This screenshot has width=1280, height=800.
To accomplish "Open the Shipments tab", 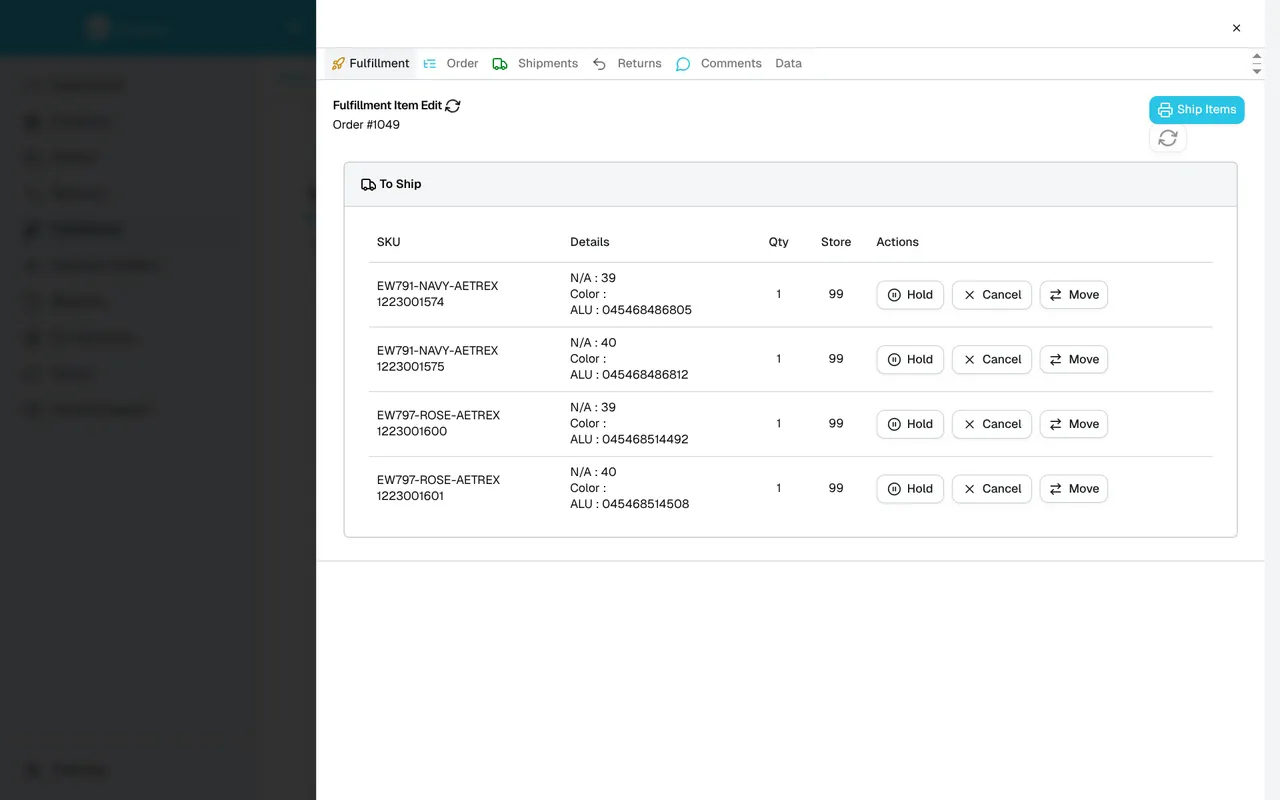I will click(x=535, y=63).
